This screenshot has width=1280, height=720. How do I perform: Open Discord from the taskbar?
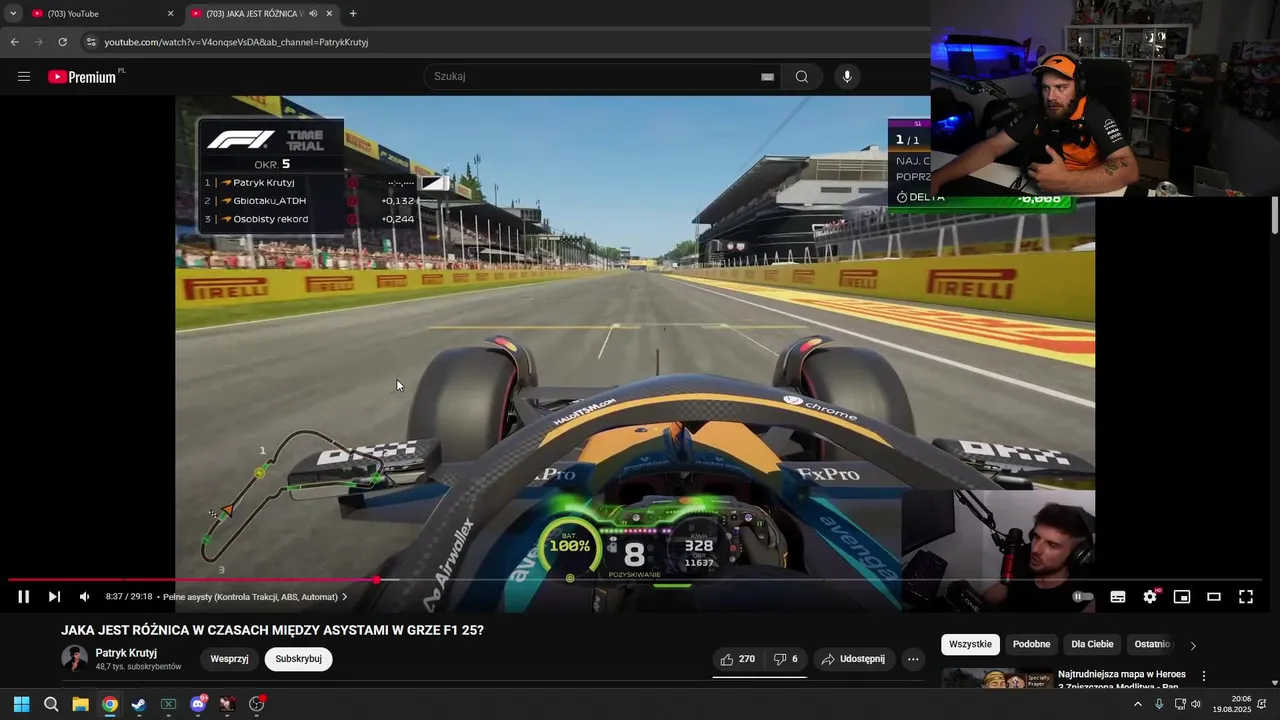198,704
